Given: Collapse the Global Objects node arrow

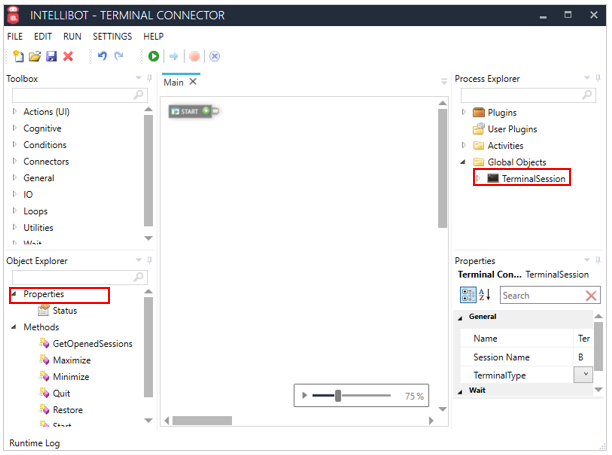Looking at the screenshot, I should point(463,162).
